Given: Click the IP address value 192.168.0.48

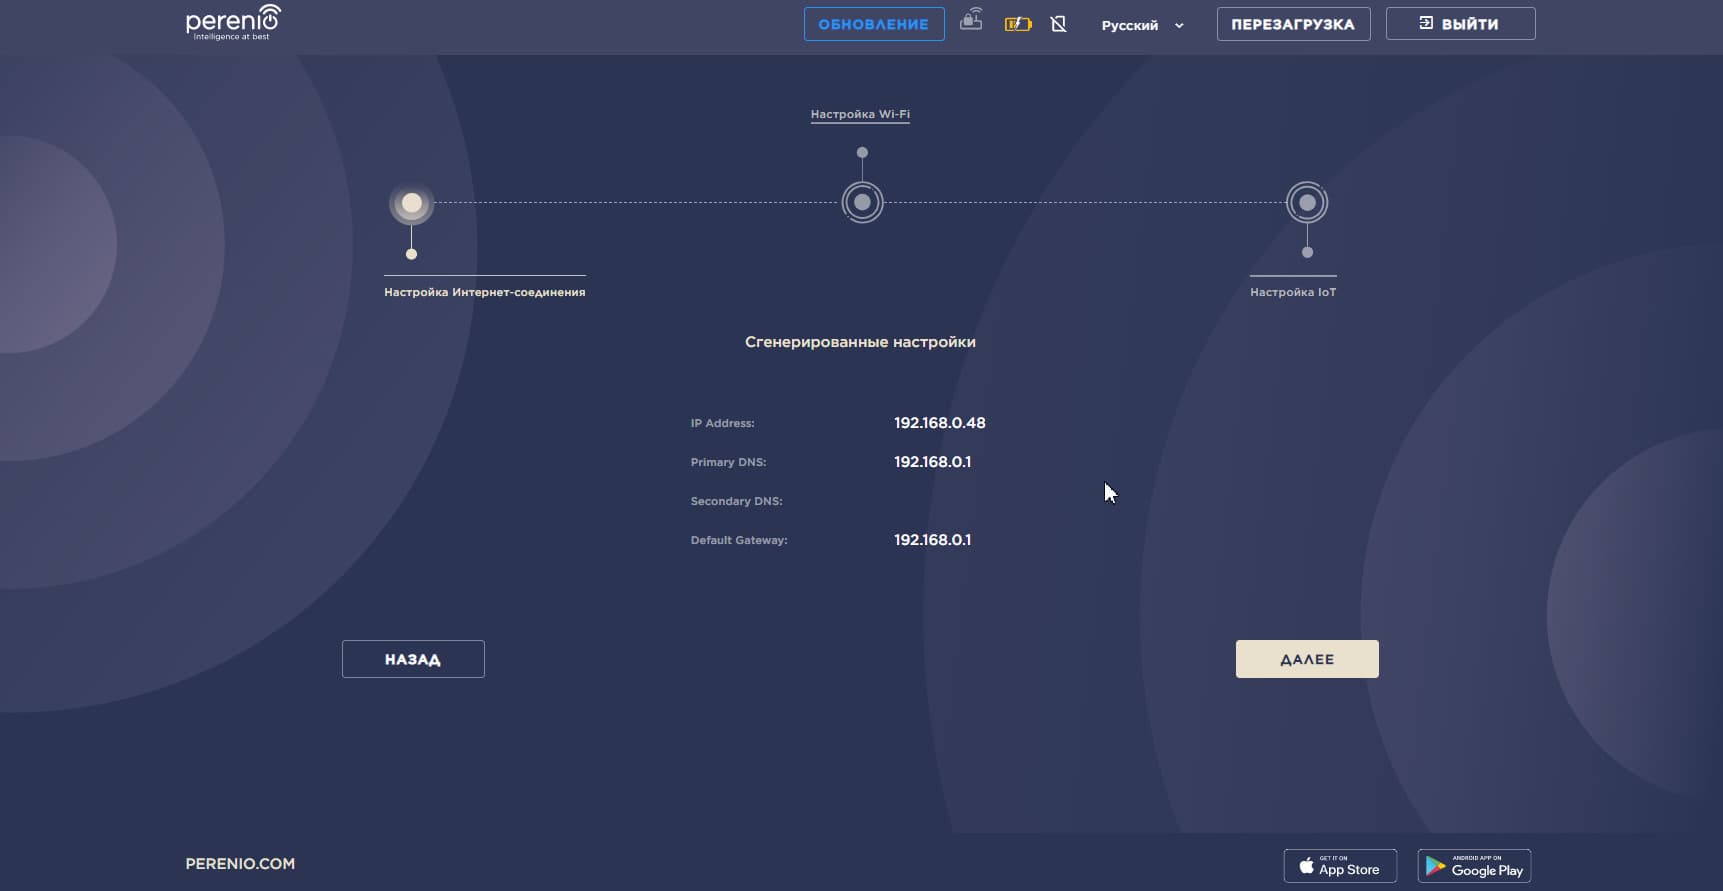Looking at the screenshot, I should tap(940, 423).
